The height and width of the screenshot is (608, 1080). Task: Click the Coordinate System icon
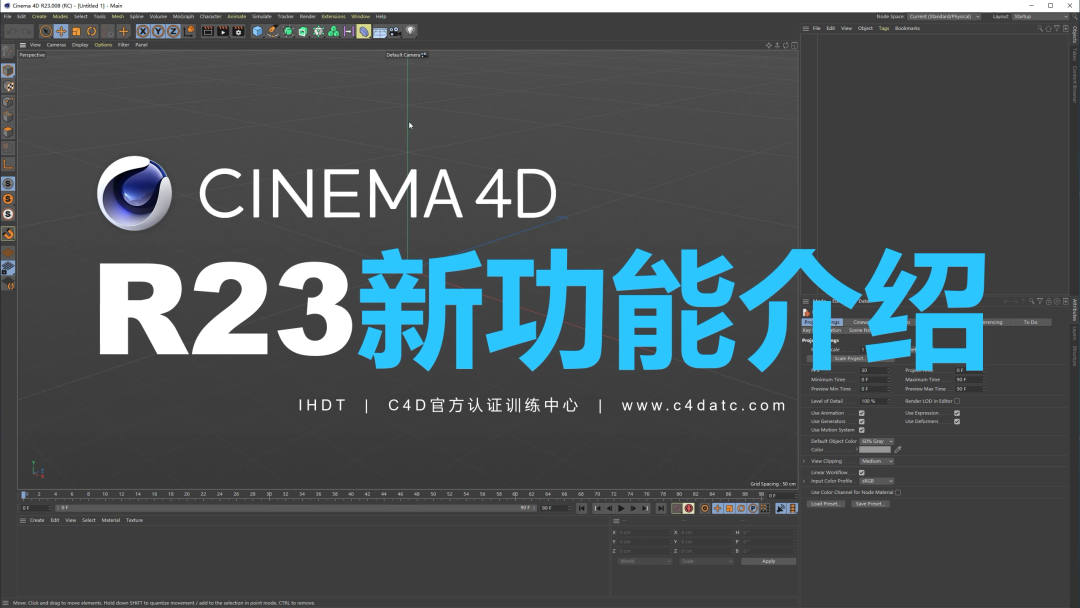tap(189, 31)
